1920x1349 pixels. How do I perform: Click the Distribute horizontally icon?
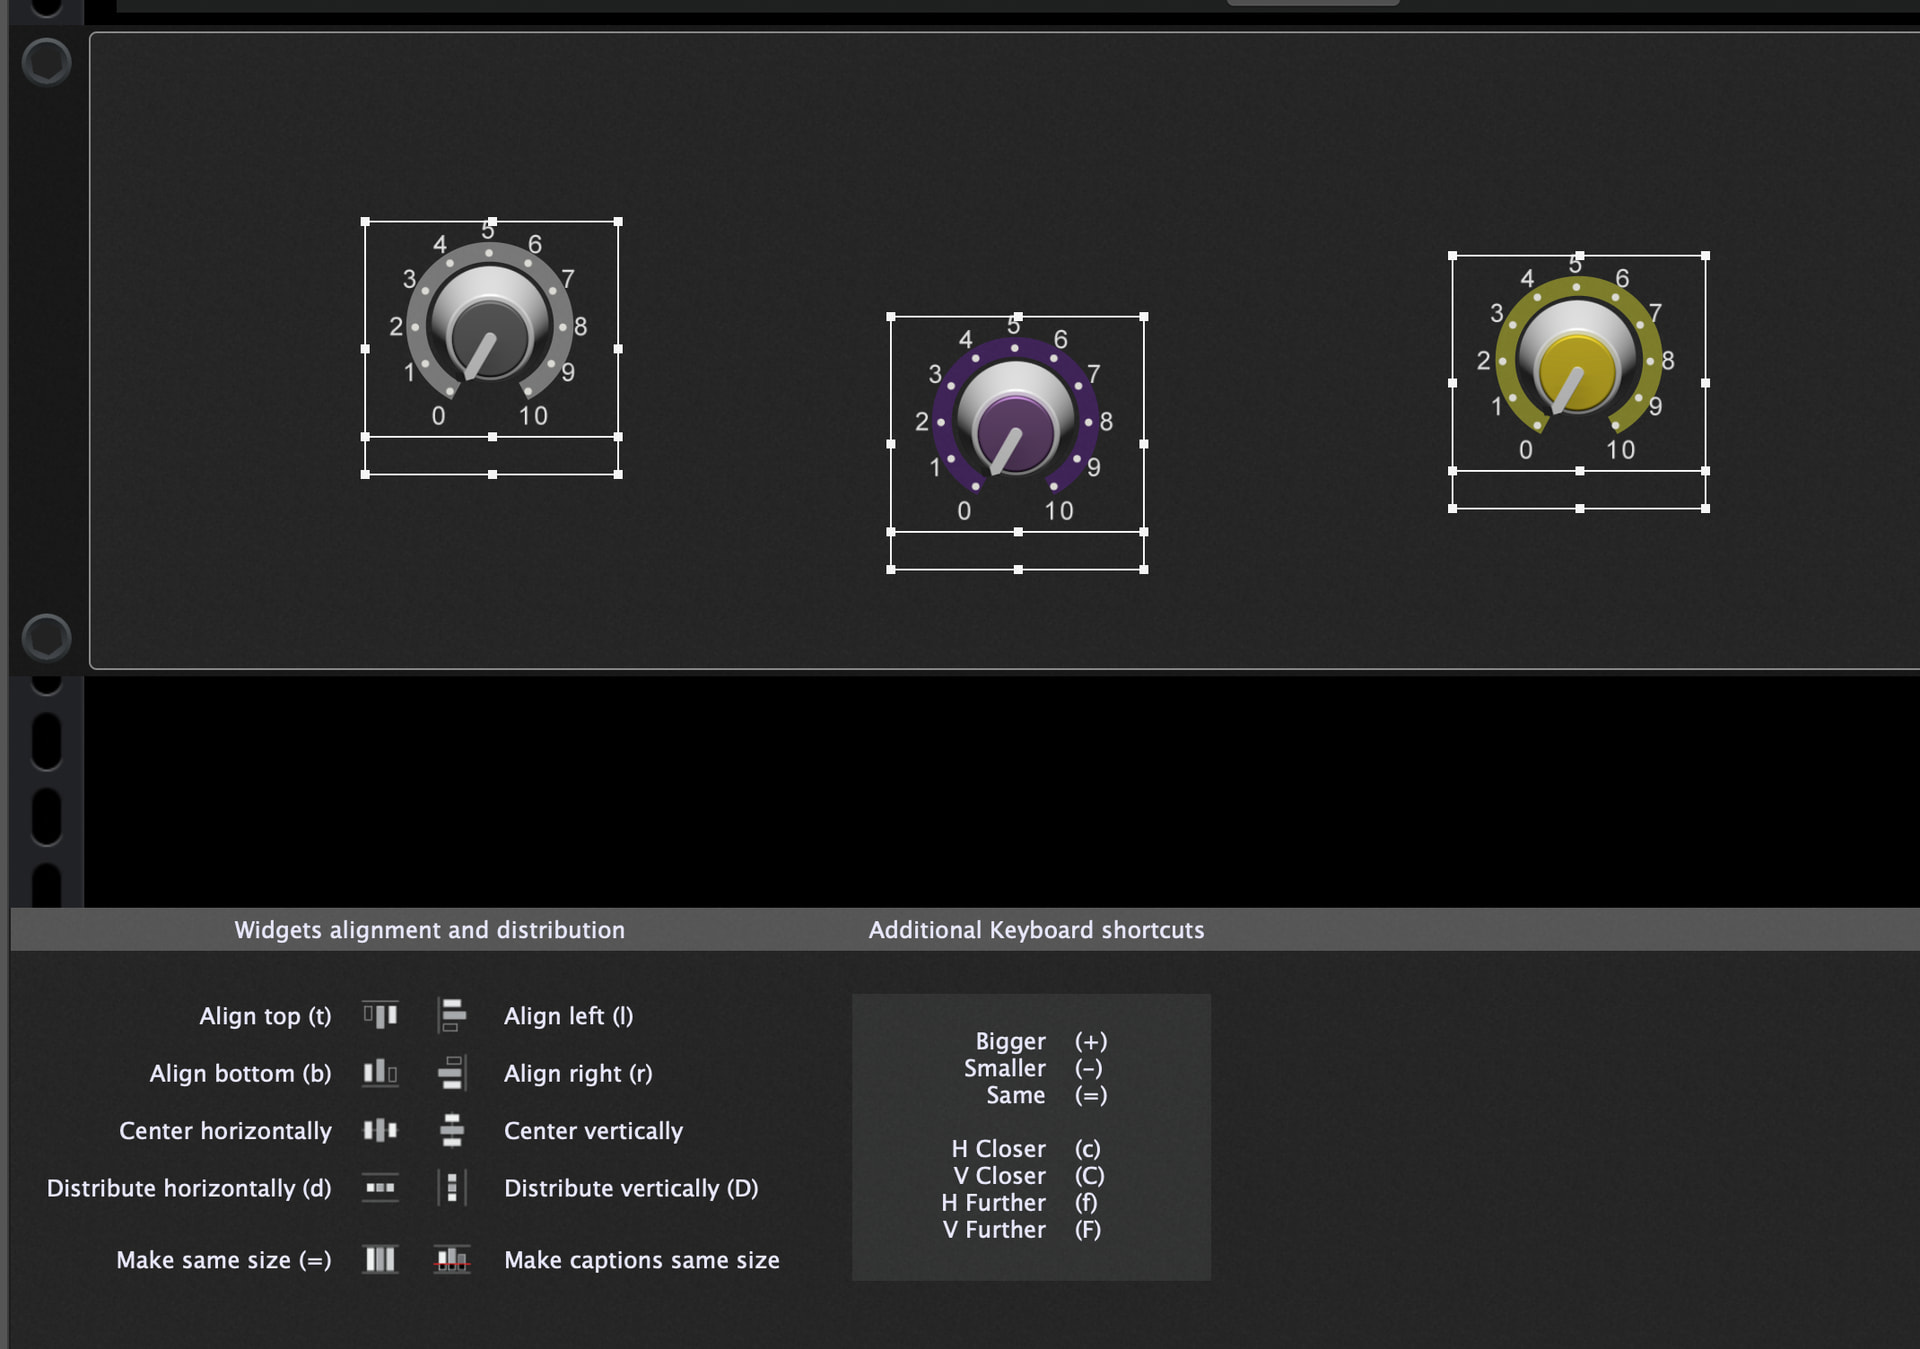click(x=380, y=1188)
